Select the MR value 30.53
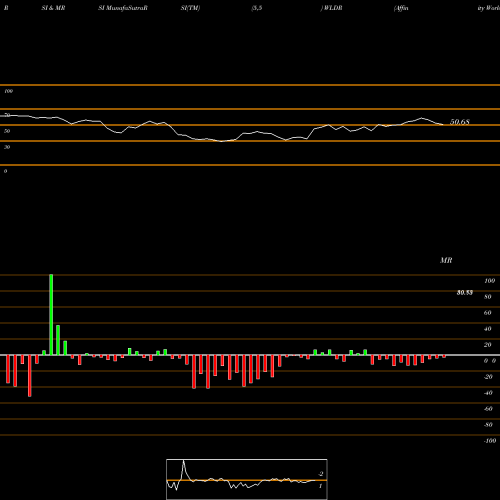The image size is (500, 500). click(x=465, y=293)
